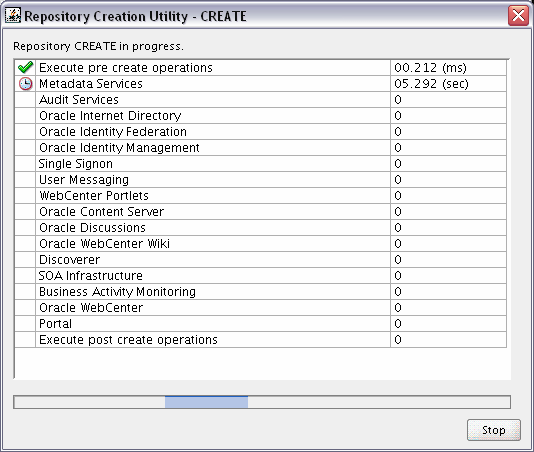
Task: Select the Single Signon row
Action: pos(261,163)
